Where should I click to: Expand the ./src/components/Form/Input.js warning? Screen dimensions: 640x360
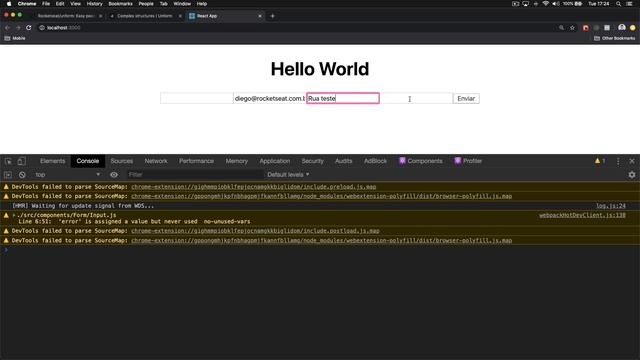14,215
